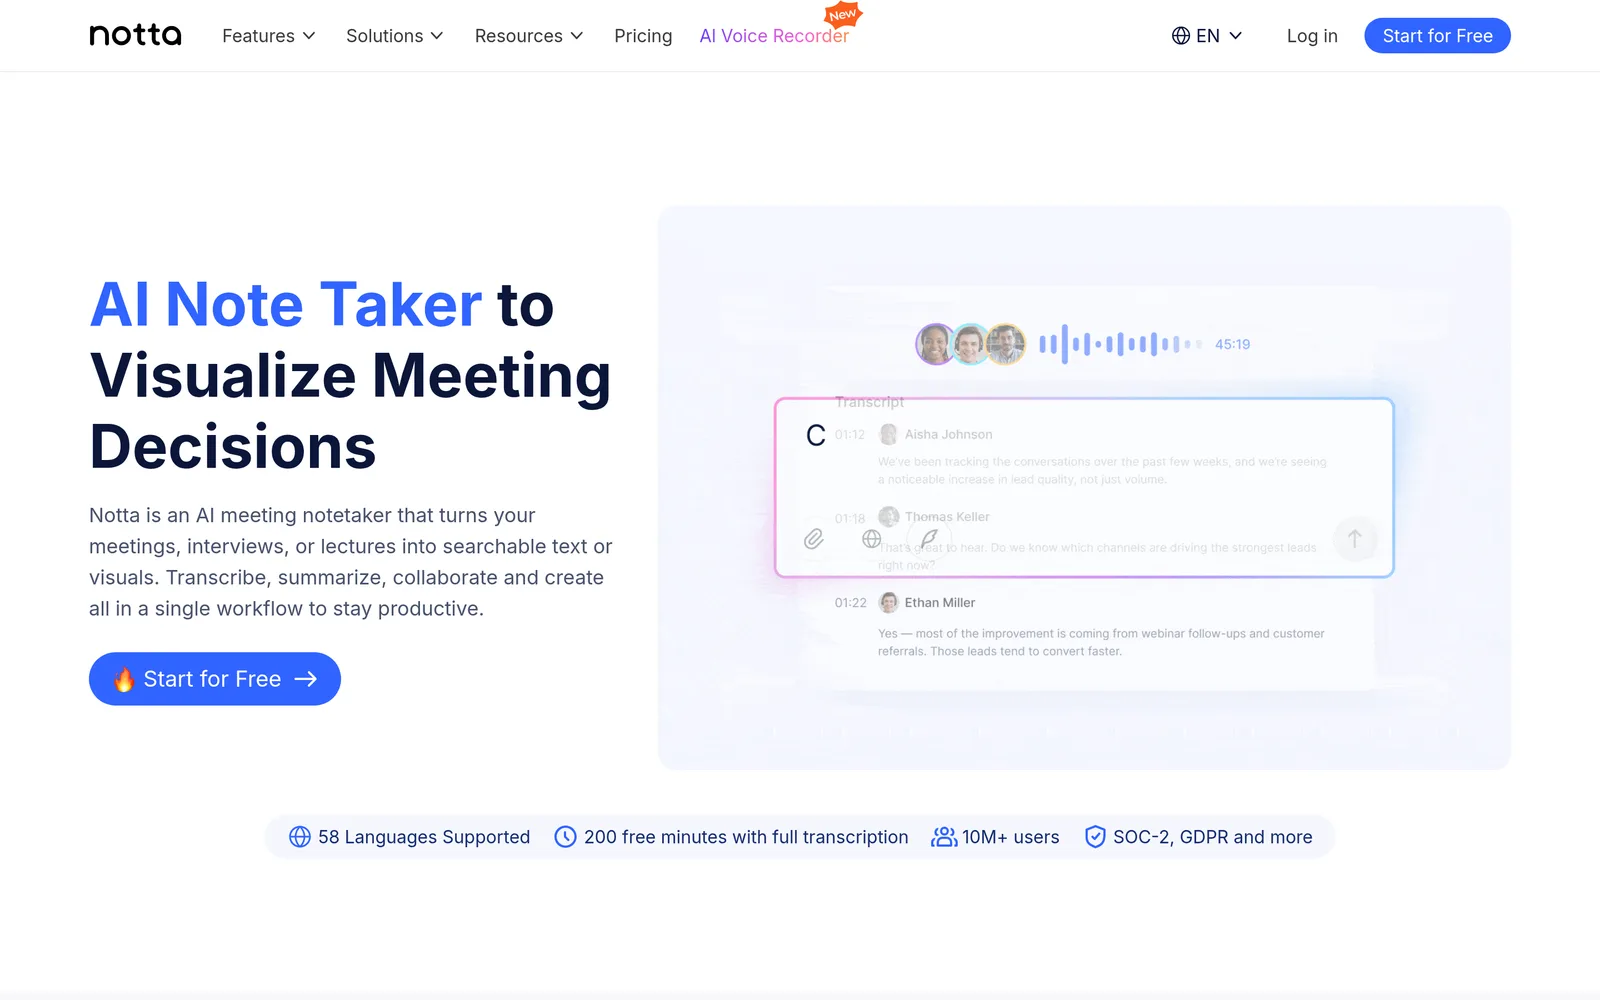Click the fire icon on hero button
The height and width of the screenshot is (1000, 1600).
[x=124, y=680]
